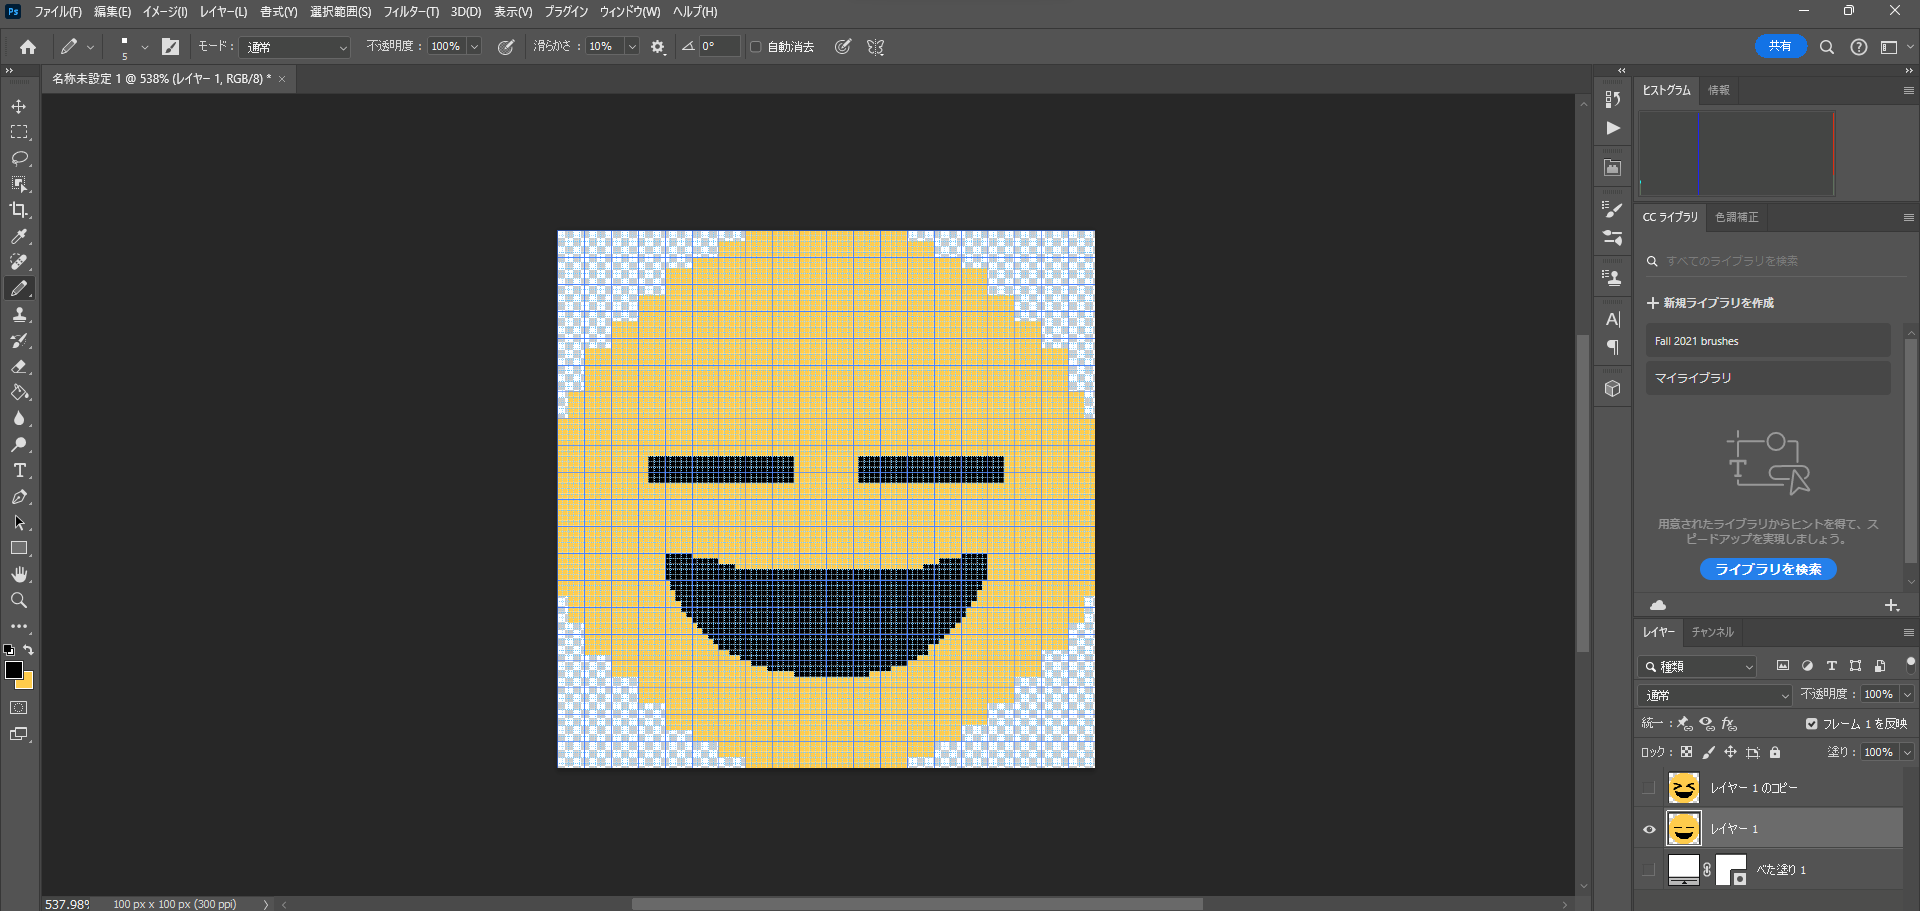This screenshot has width=1920, height=911.
Task: Select the Zoom tool
Action: 19,600
